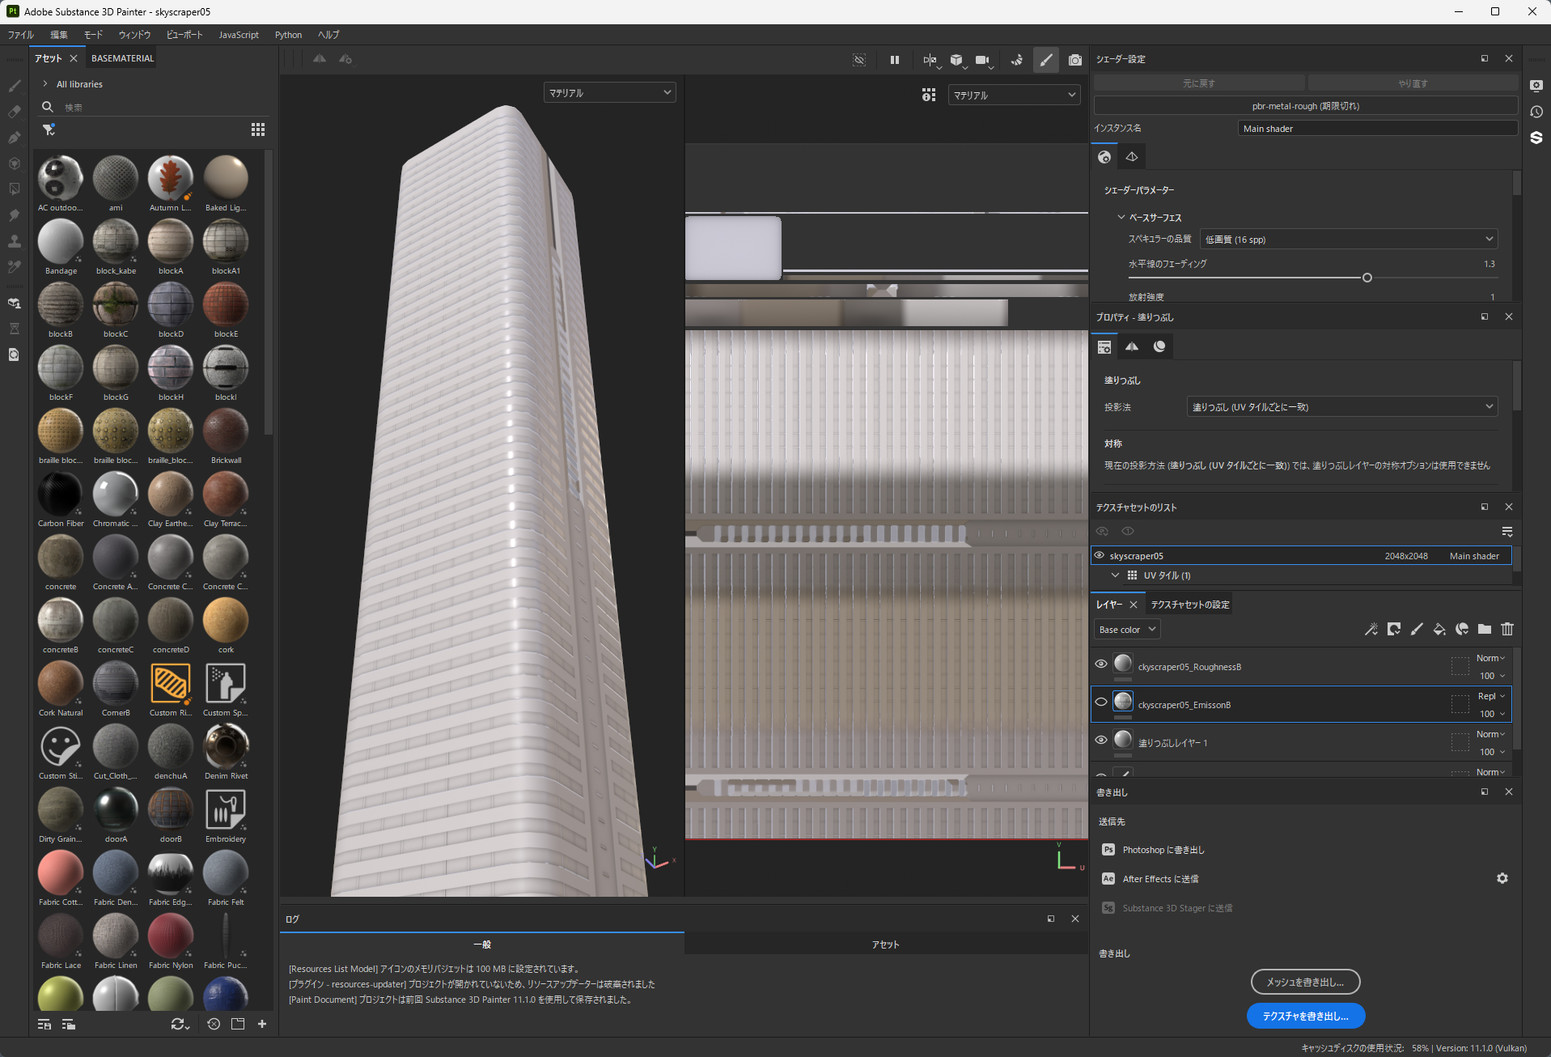1551x1057 pixels.
Task: Click the camera screenshot icon in viewport toolbar
Action: coord(1074,60)
